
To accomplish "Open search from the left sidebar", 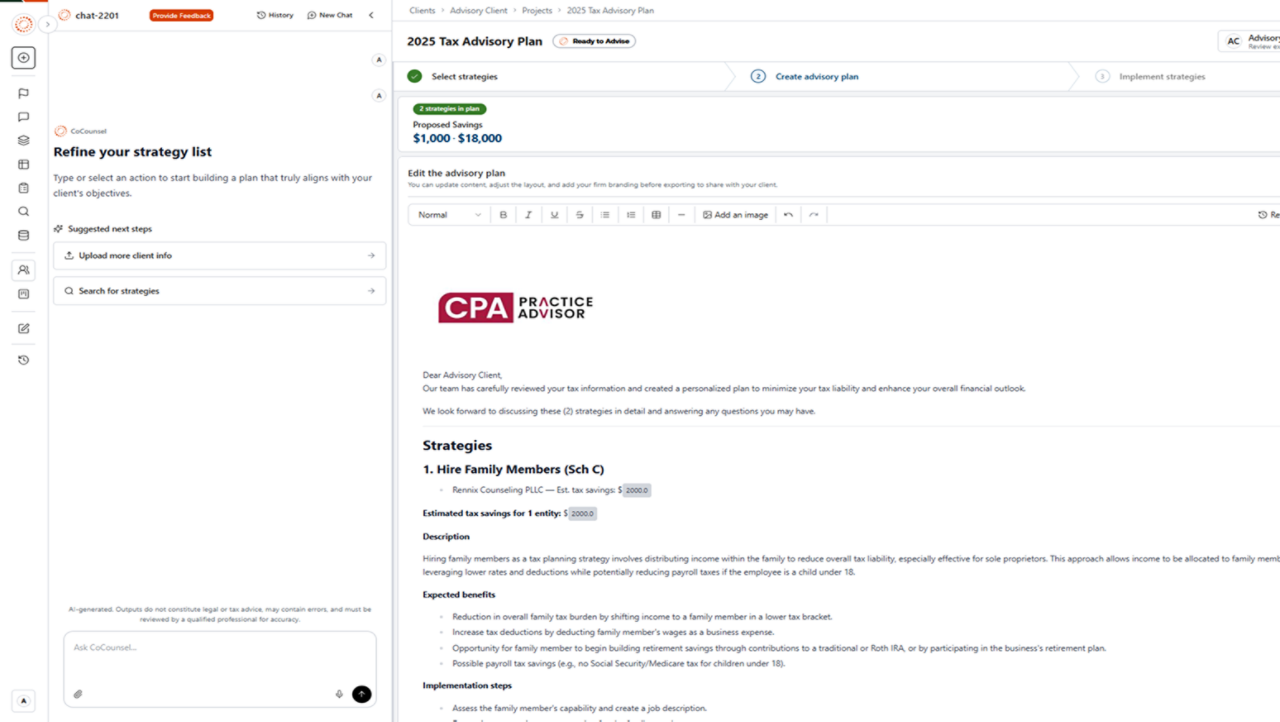I will pos(23,211).
